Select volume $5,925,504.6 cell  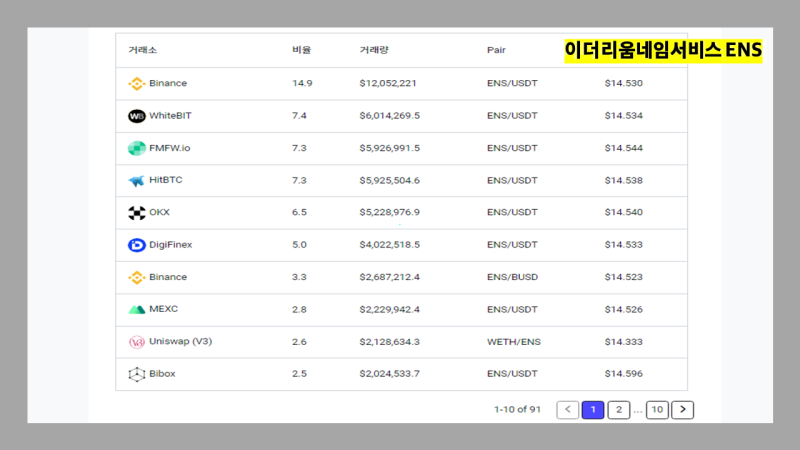click(x=389, y=181)
